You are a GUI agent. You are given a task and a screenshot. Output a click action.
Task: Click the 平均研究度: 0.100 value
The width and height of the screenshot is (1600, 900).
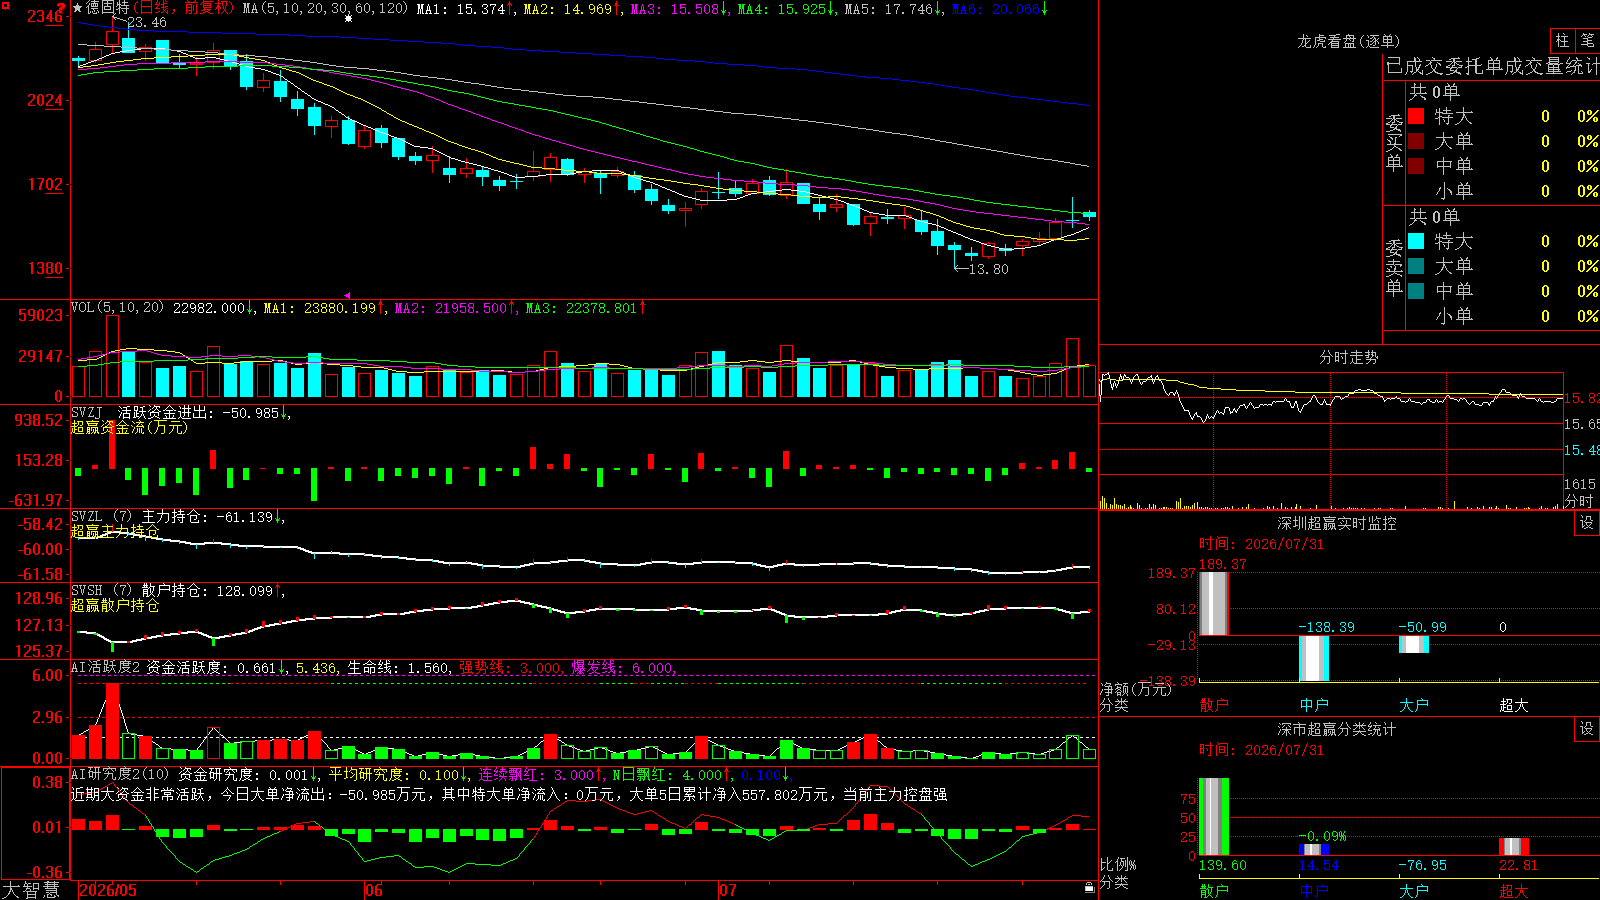[399, 775]
